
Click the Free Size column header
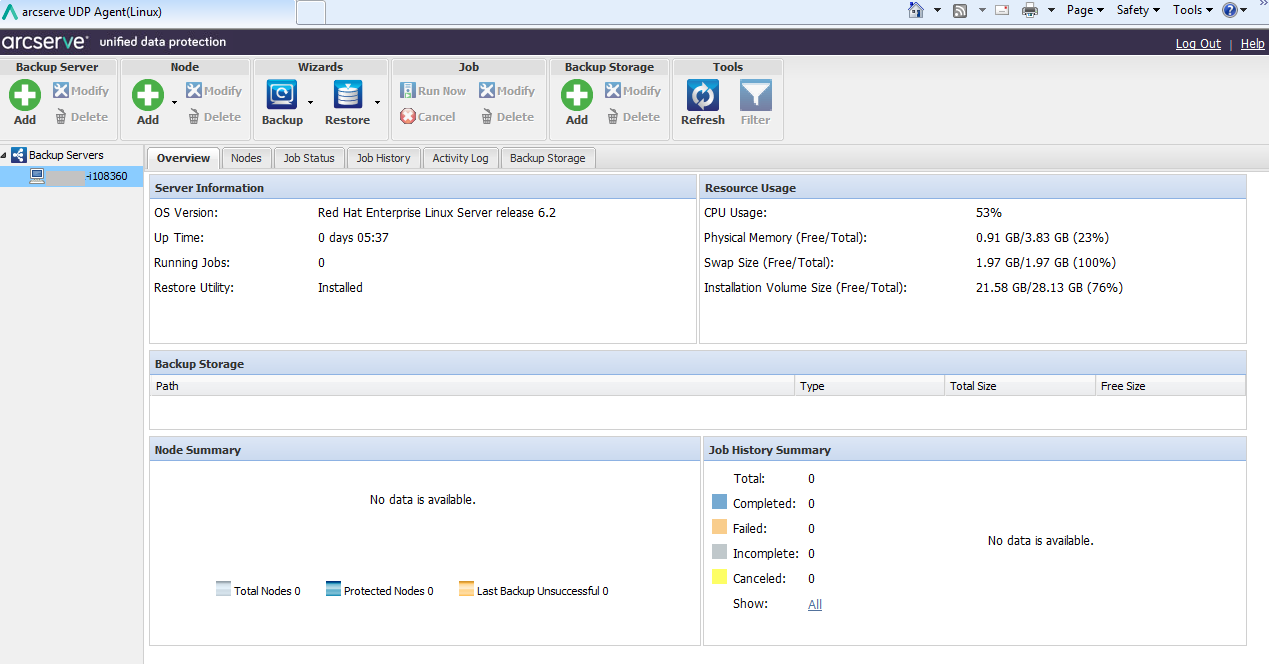coord(1170,386)
